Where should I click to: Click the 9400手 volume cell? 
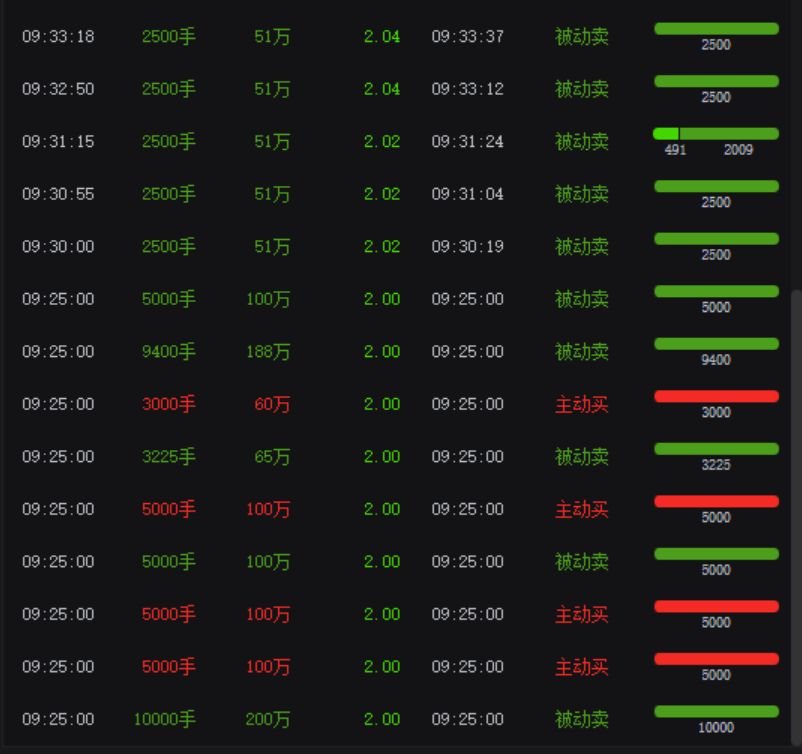168,352
